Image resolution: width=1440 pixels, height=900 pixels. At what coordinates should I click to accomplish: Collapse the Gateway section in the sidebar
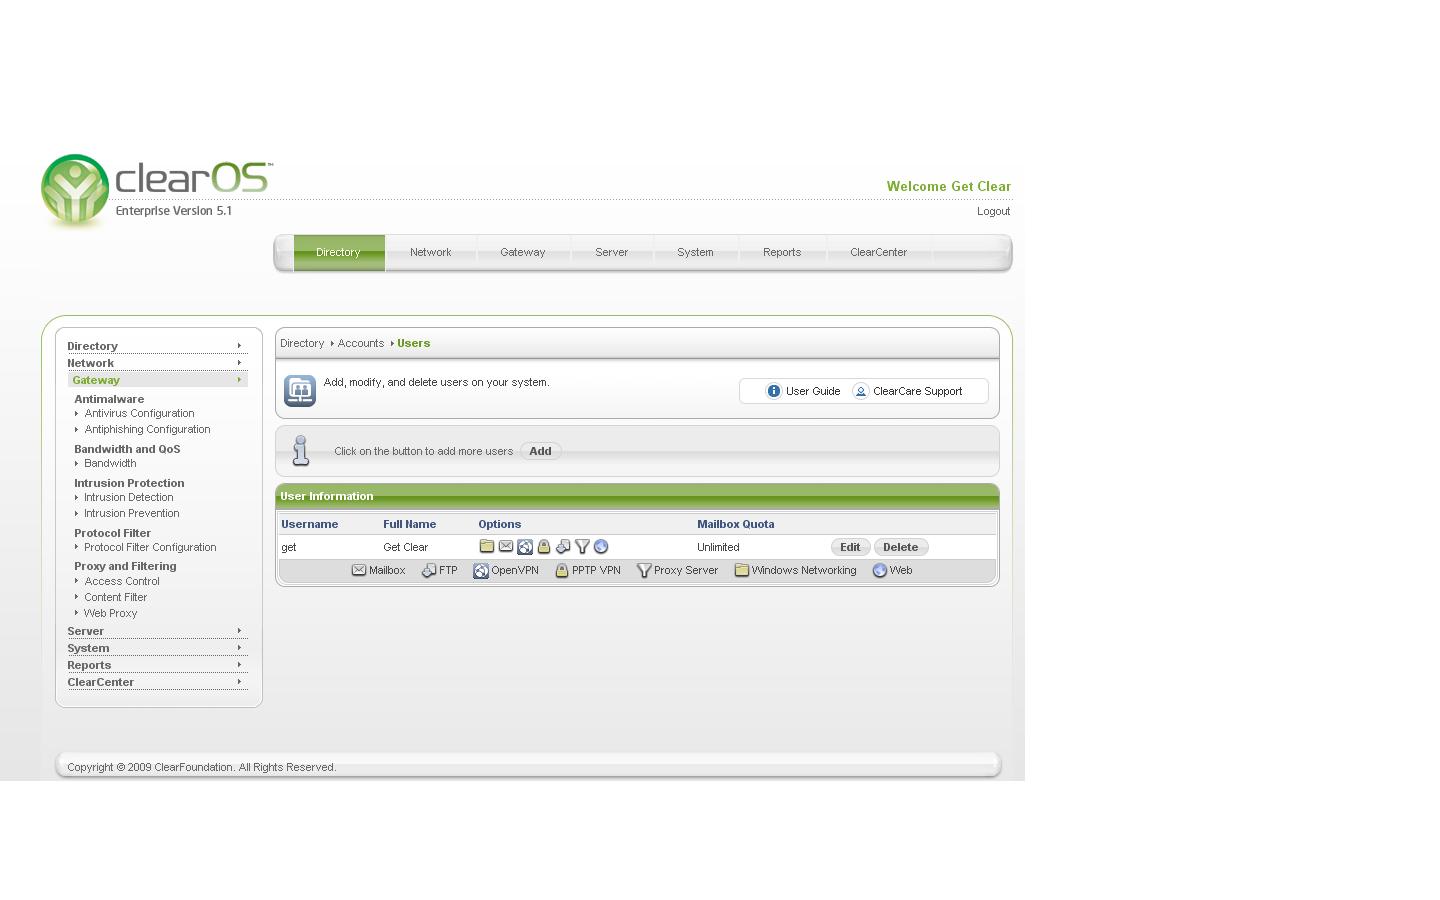pos(157,380)
